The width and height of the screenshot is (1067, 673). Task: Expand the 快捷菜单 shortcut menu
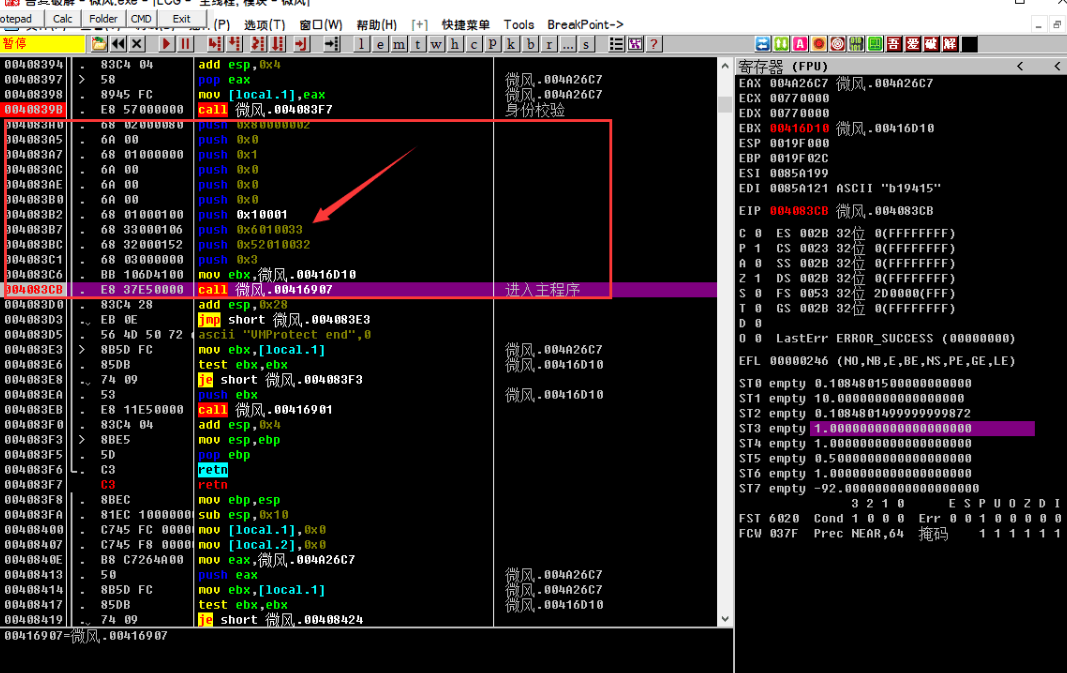[465, 24]
